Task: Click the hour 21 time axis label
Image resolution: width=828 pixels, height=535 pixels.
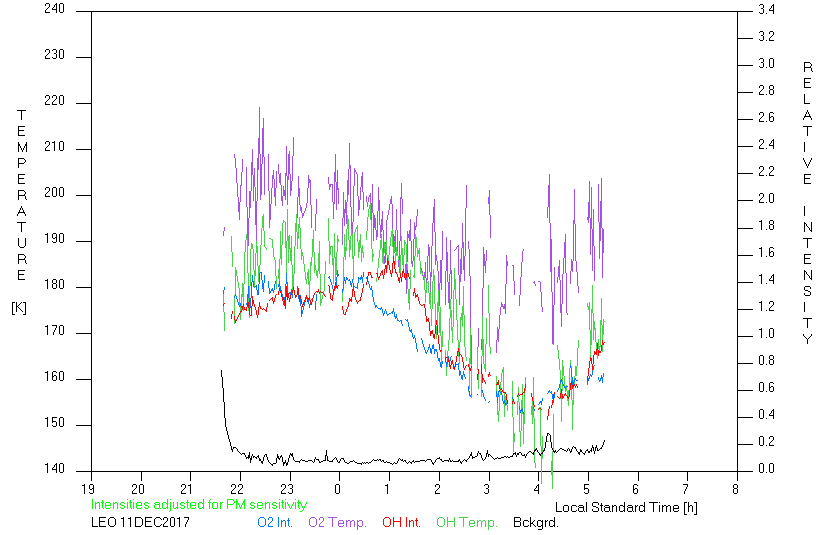Action: pyautogui.click(x=187, y=489)
